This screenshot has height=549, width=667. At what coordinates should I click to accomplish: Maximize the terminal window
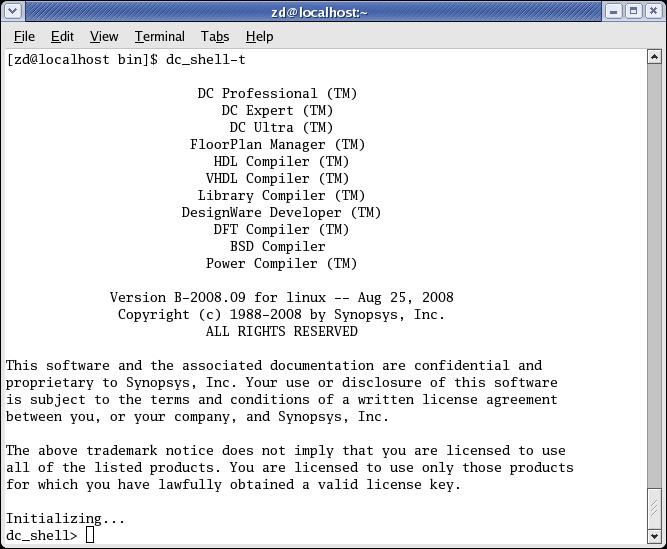[x=633, y=11]
